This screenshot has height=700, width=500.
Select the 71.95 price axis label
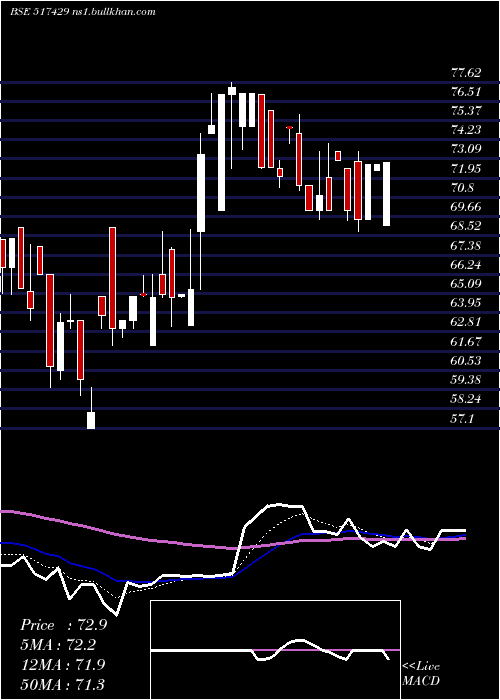pyautogui.click(x=466, y=169)
